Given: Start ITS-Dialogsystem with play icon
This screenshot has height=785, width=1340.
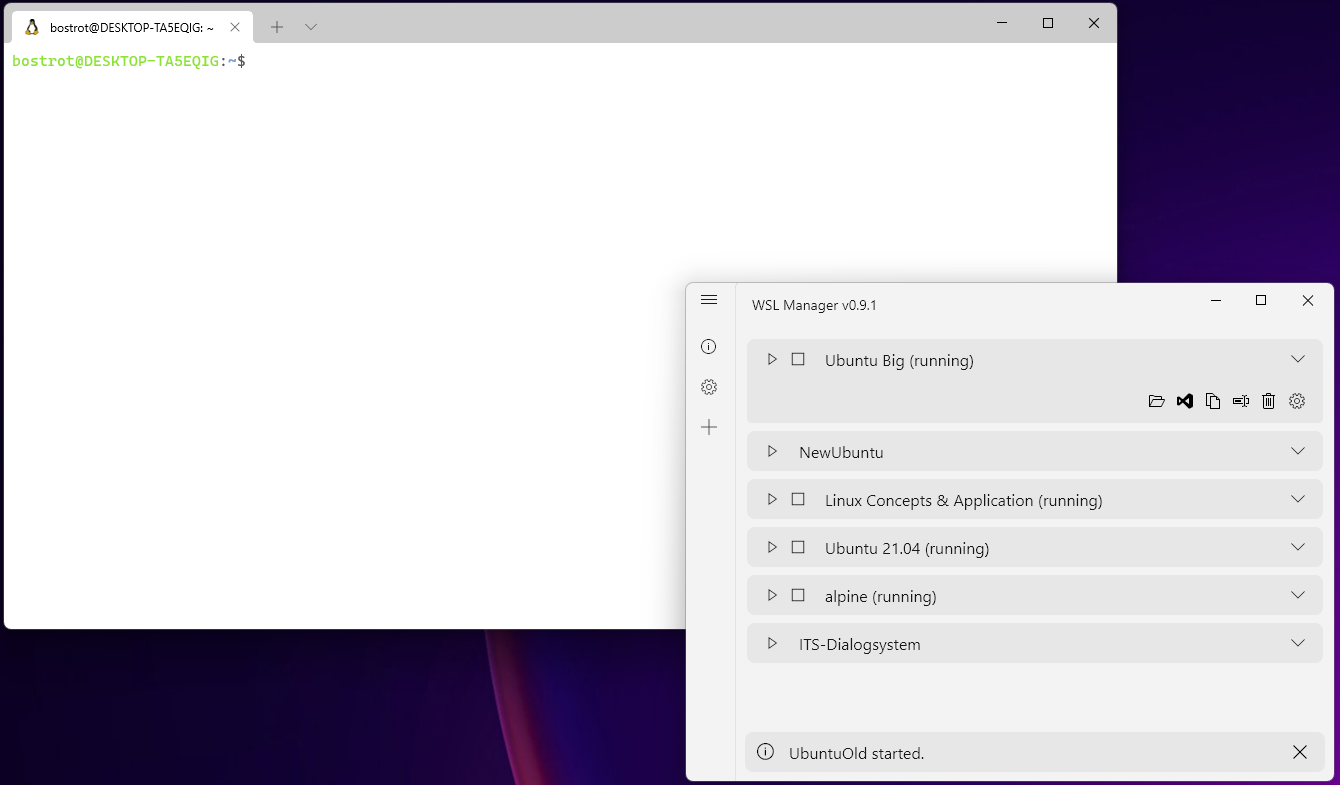Looking at the screenshot, I should pyautogui.click(x=772, y=643).
